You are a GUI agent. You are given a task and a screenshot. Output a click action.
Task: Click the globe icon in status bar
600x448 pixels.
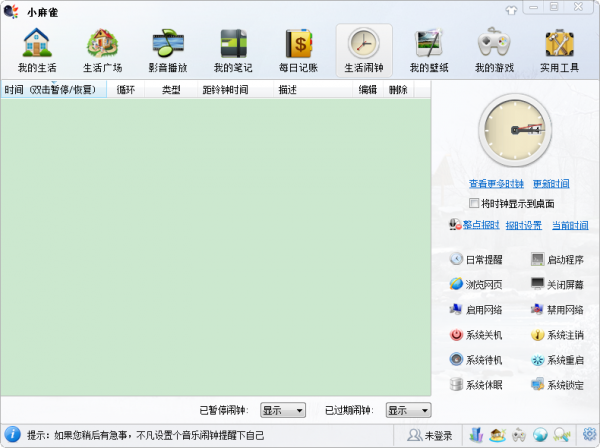point(540,435)
